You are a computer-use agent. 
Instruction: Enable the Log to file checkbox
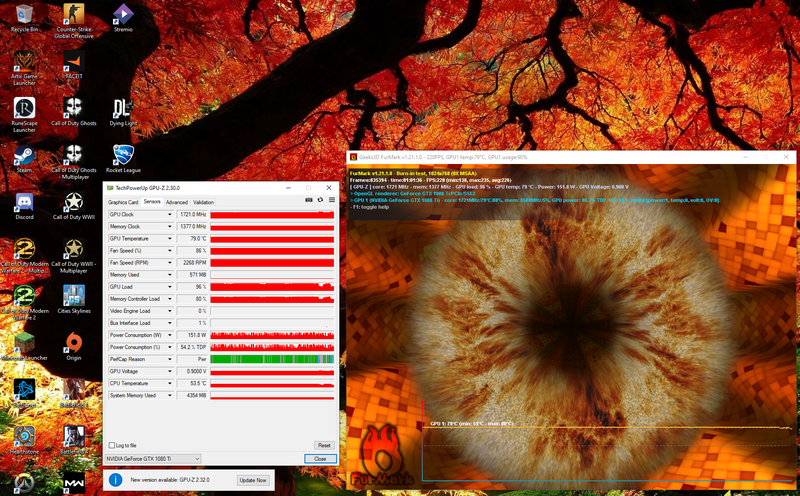[x=112, y=445]
